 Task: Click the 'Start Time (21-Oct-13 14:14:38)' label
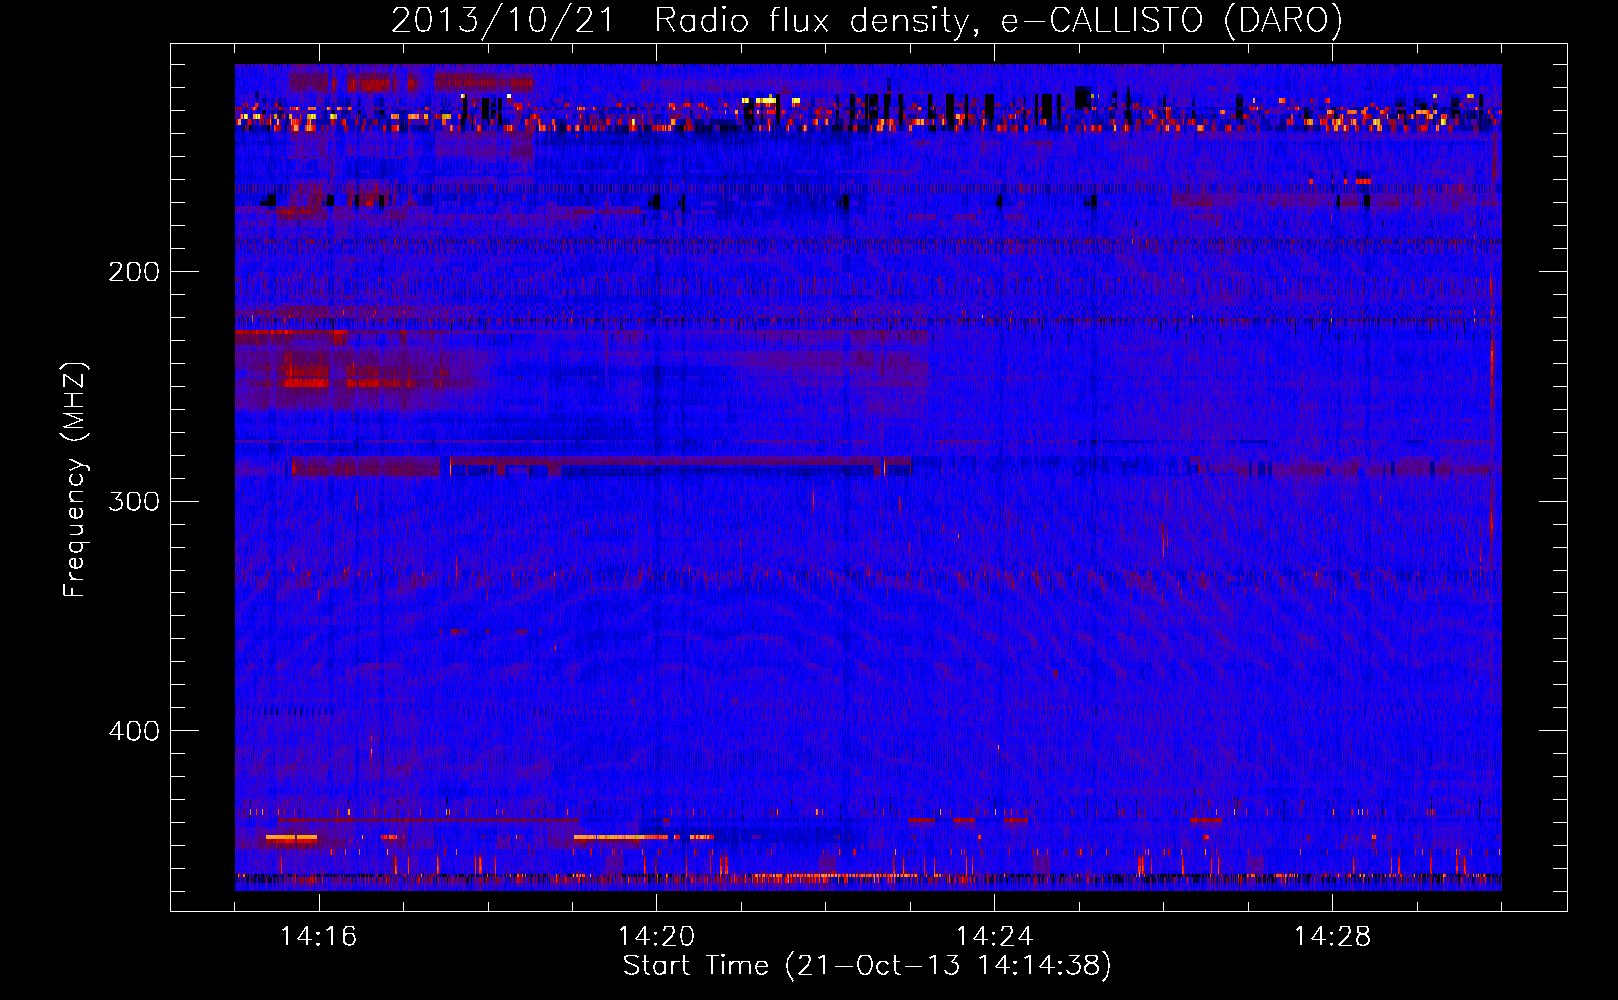click(867, 966)
